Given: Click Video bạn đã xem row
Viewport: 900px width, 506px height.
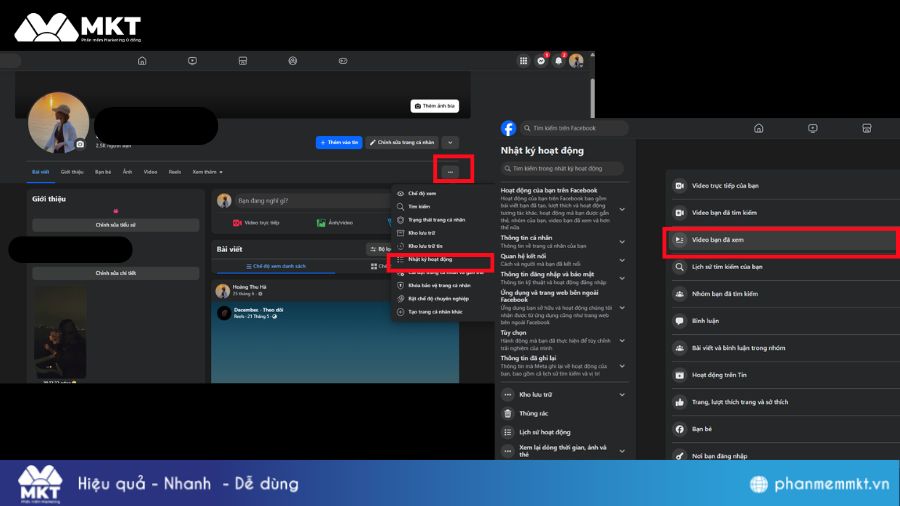Looking at the screenshot, I should [781, 240].
